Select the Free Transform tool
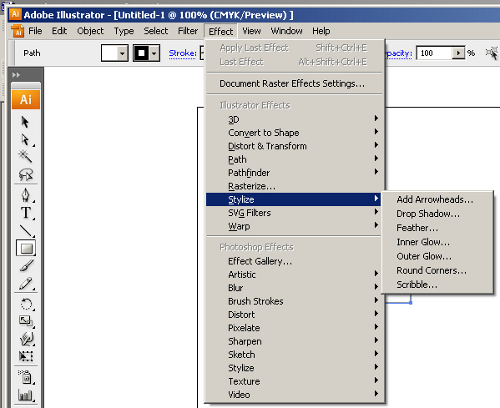This screenshot has width=500, height=408. pos(26,356)
